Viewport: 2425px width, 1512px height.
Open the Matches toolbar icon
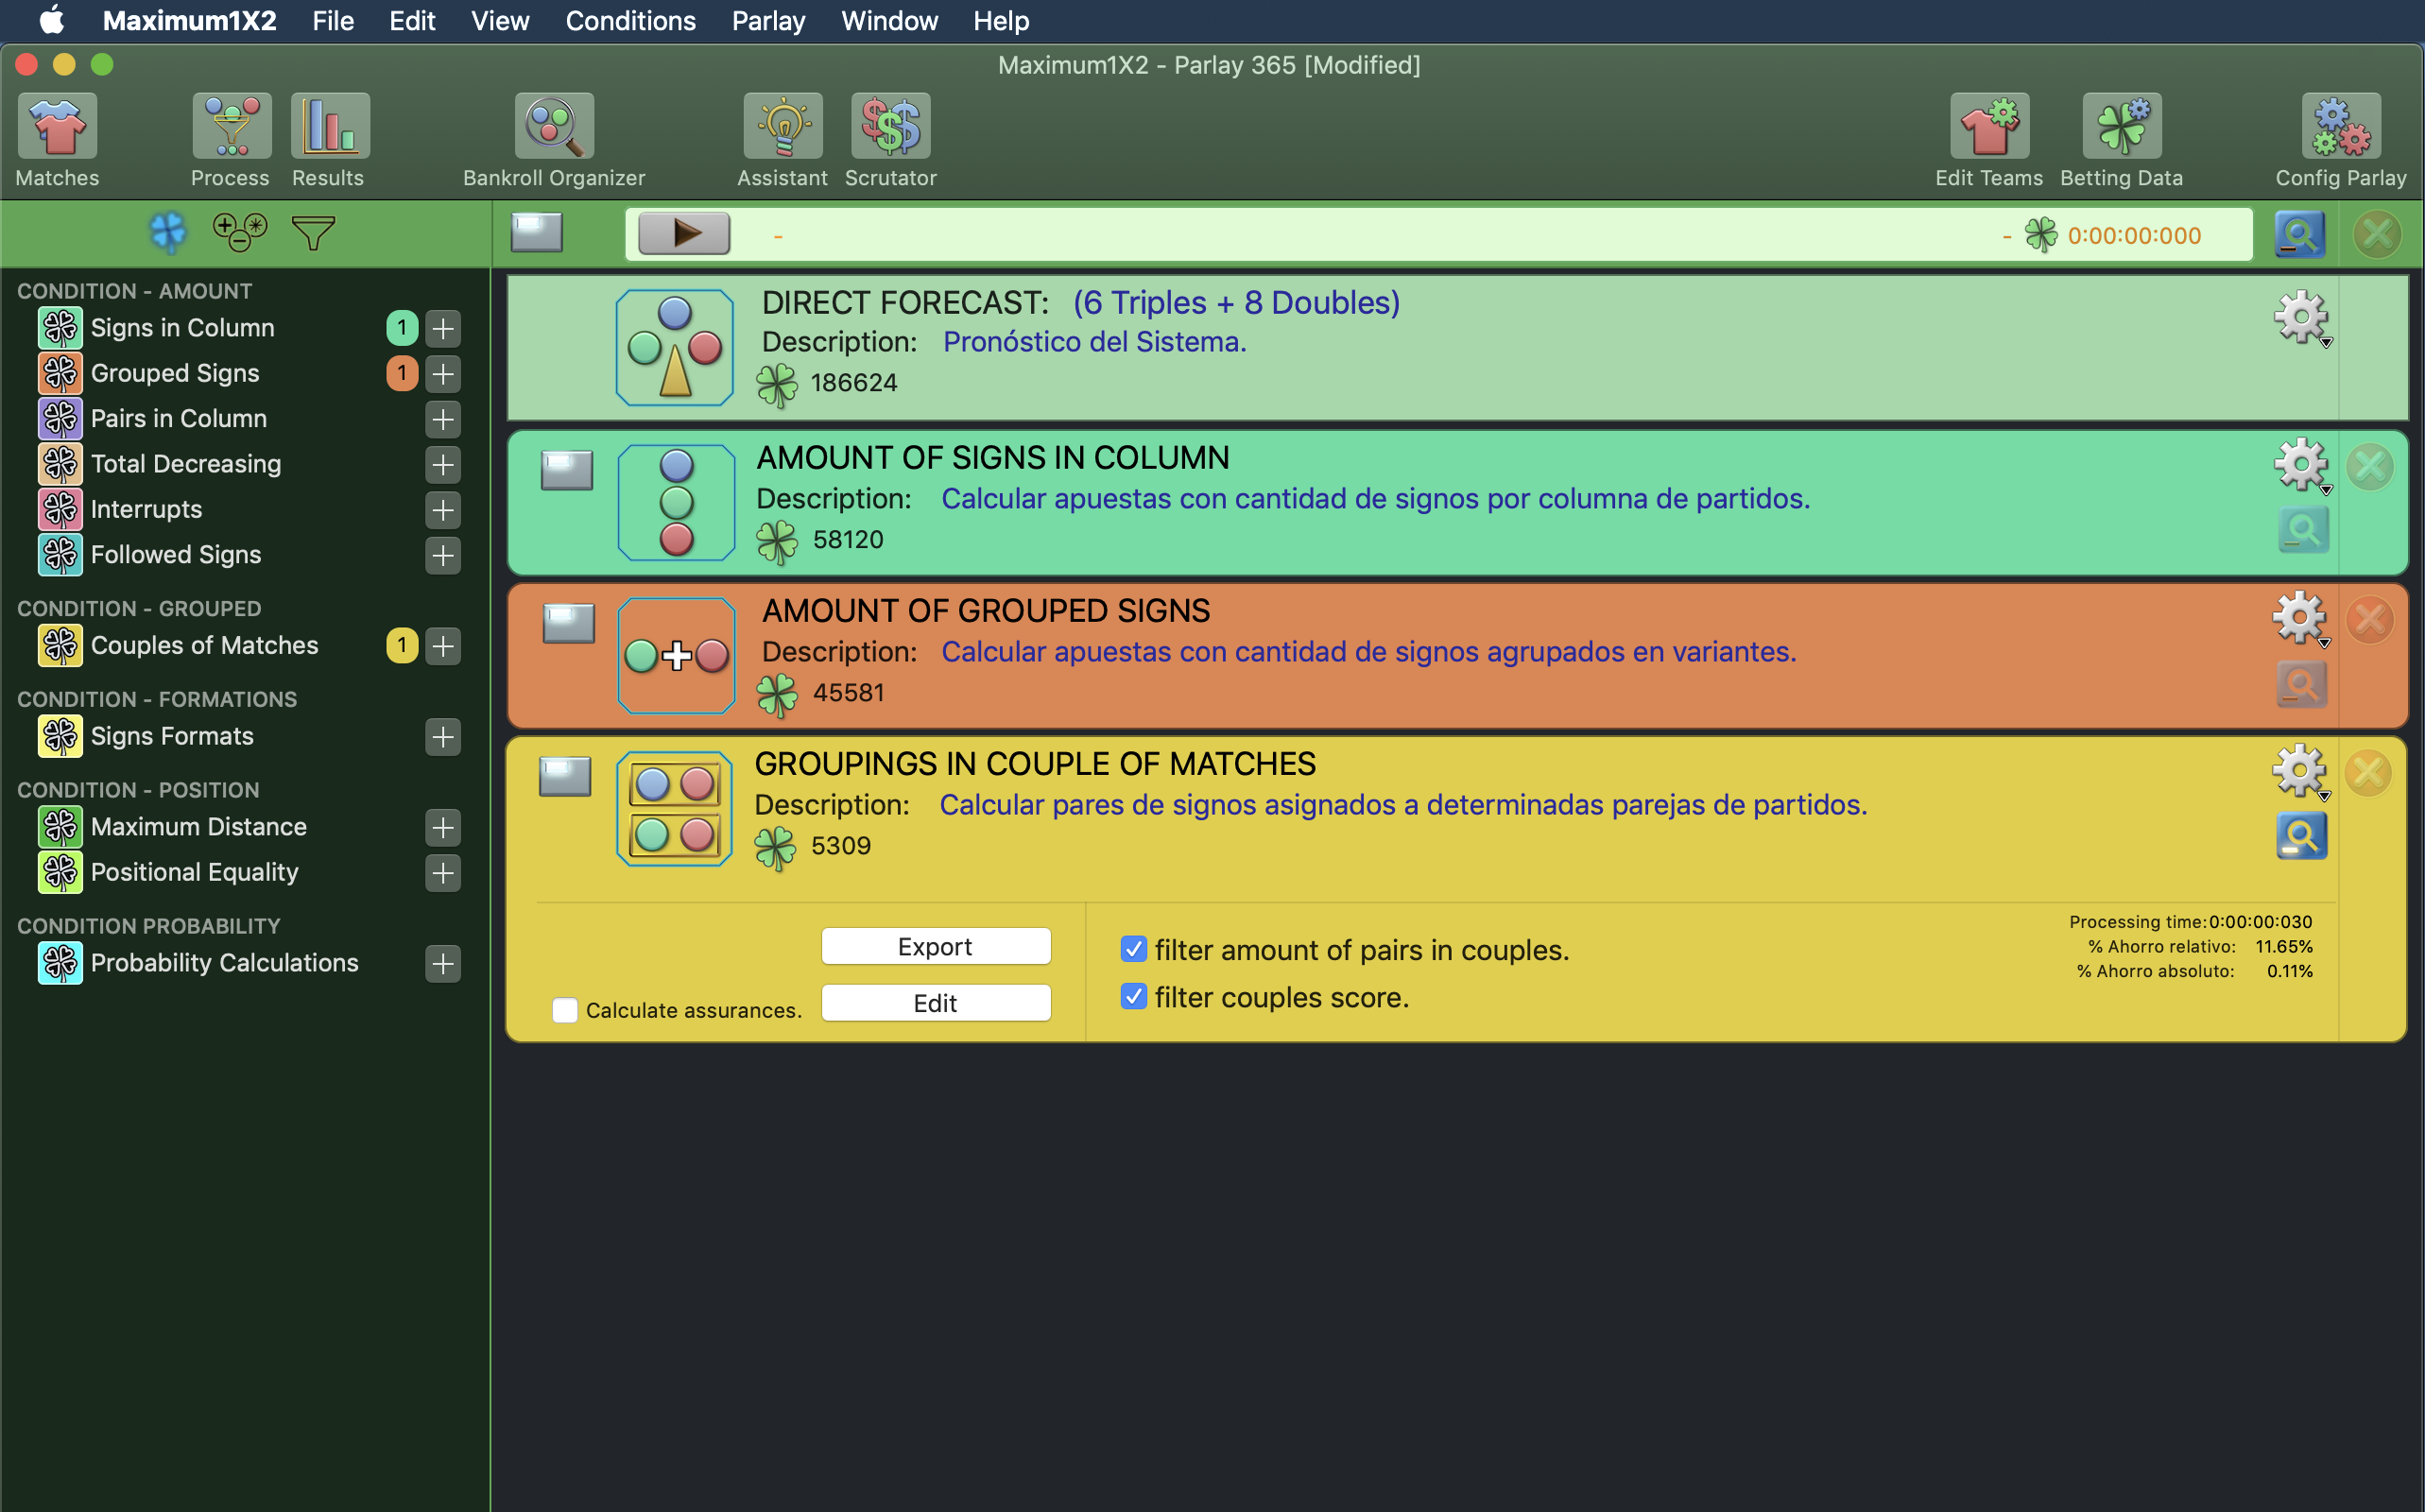[x=57, y=126]
